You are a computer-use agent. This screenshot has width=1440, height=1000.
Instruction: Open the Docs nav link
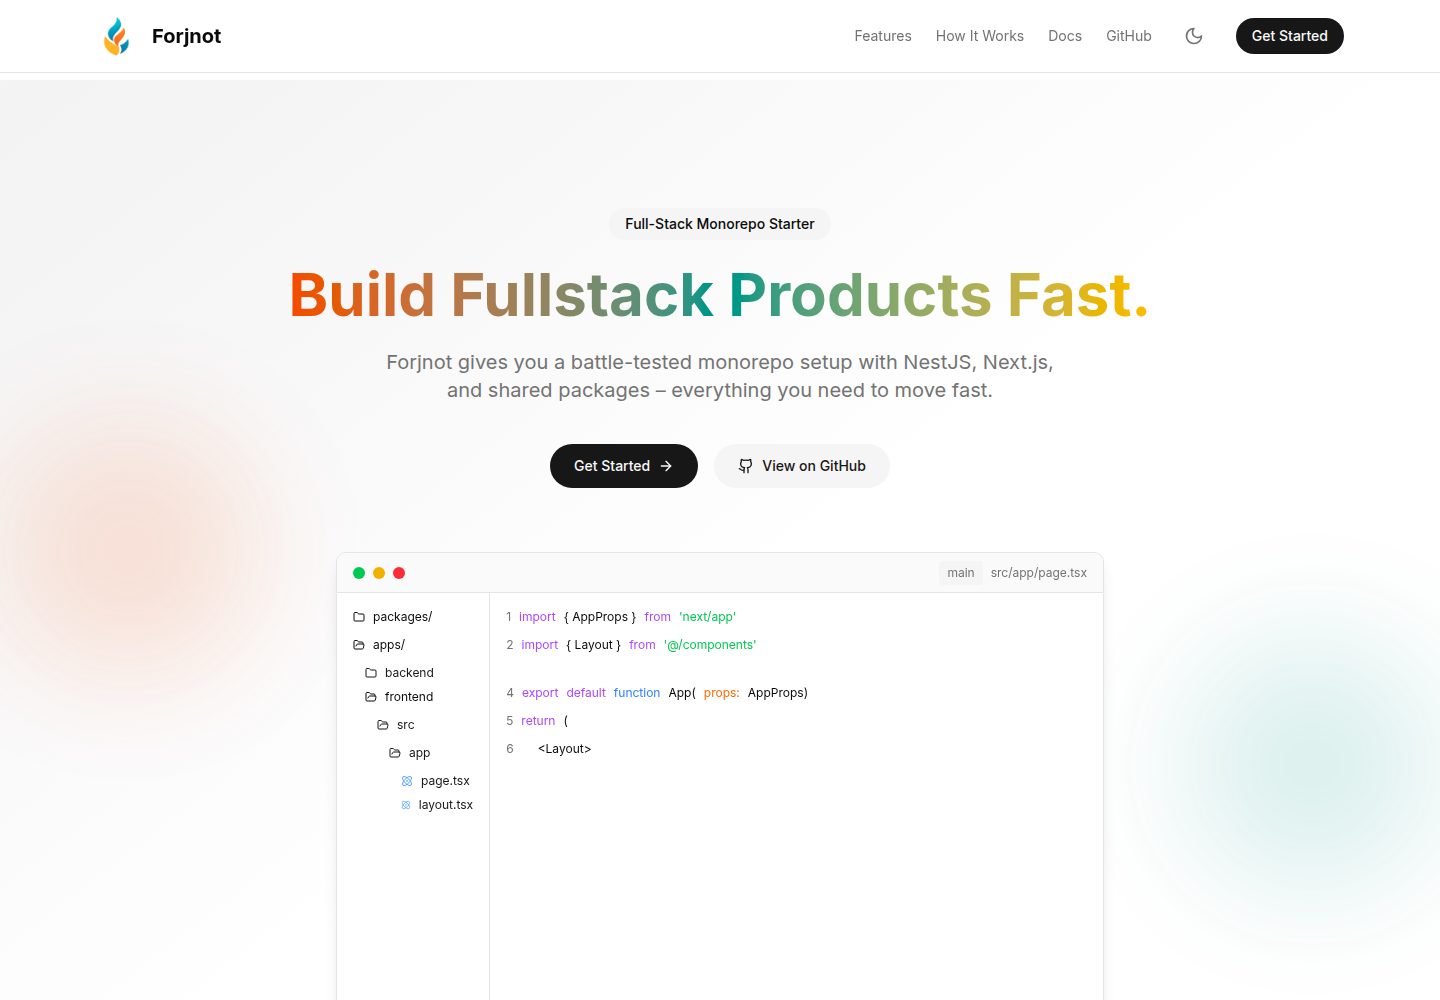pos(1065,36)
